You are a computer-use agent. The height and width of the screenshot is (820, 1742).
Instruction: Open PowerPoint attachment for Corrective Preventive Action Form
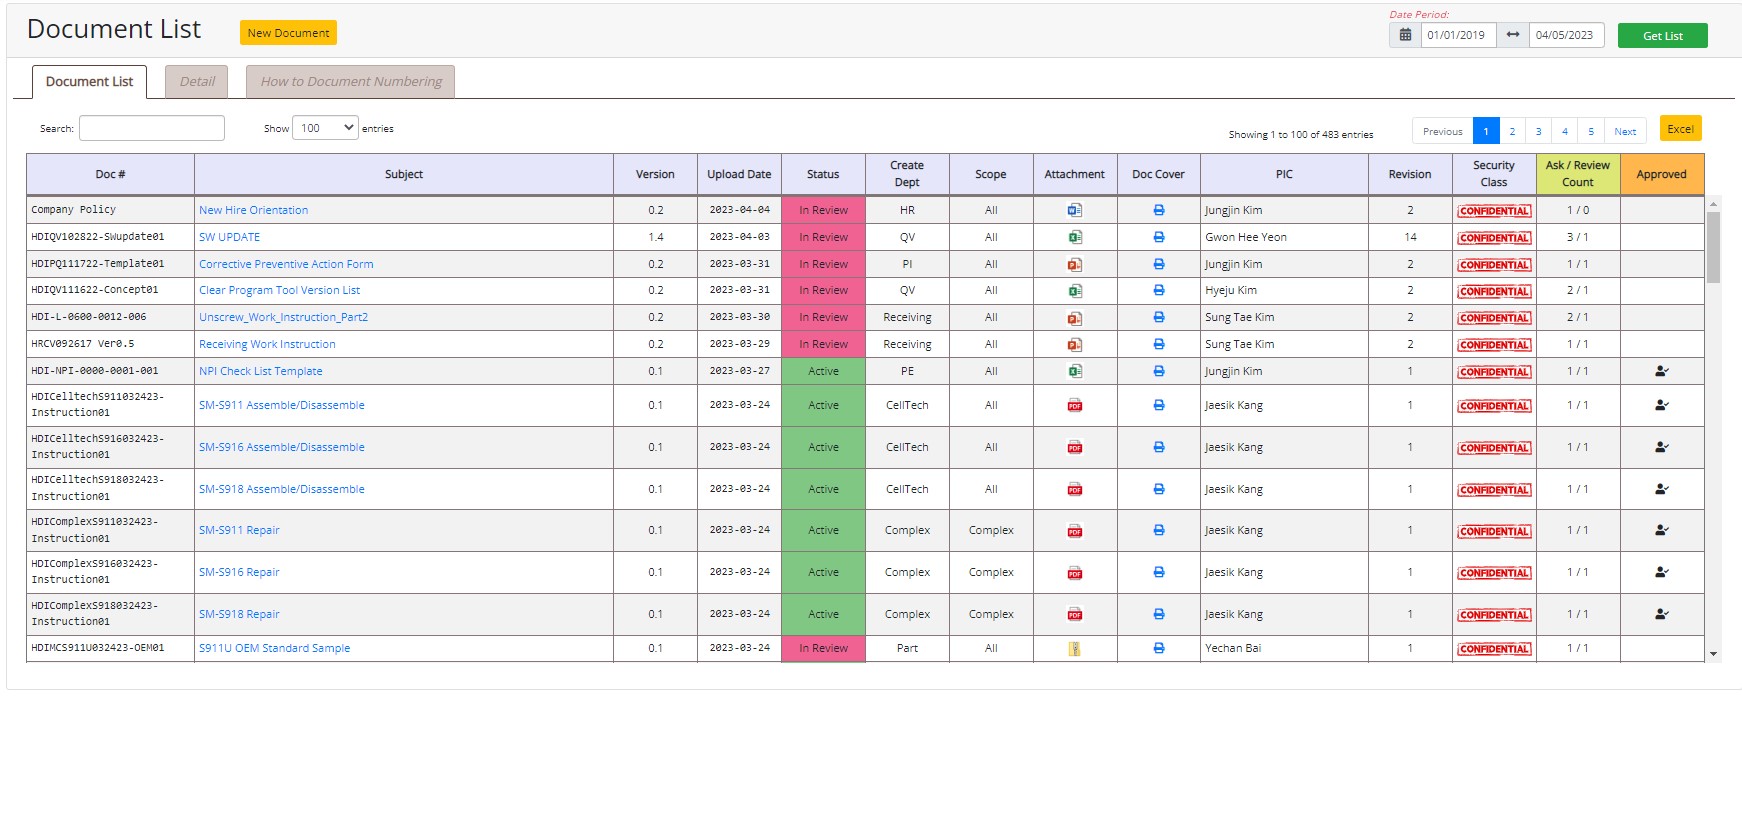point(1074,264)
